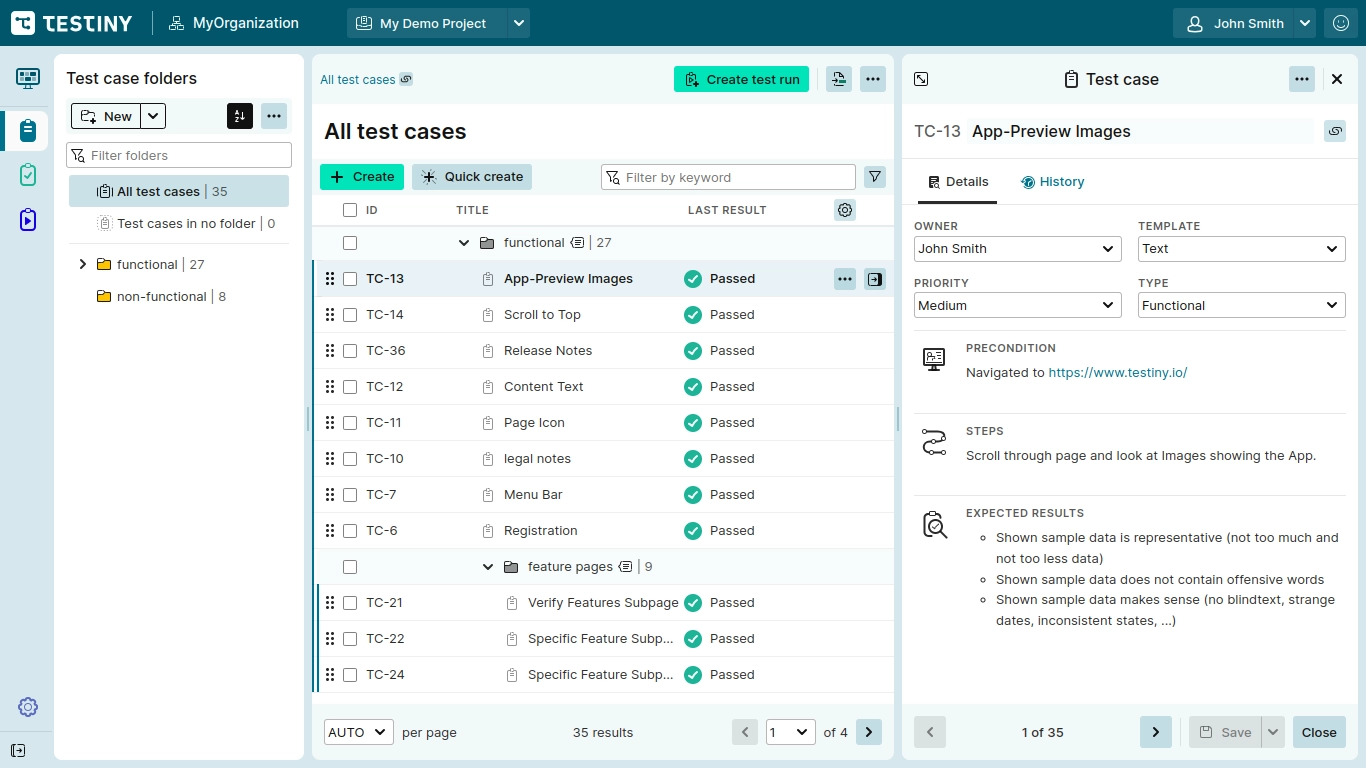Switch to the History tab
The width and height of the screenshot is (1366, 768).
point(1053,182)
